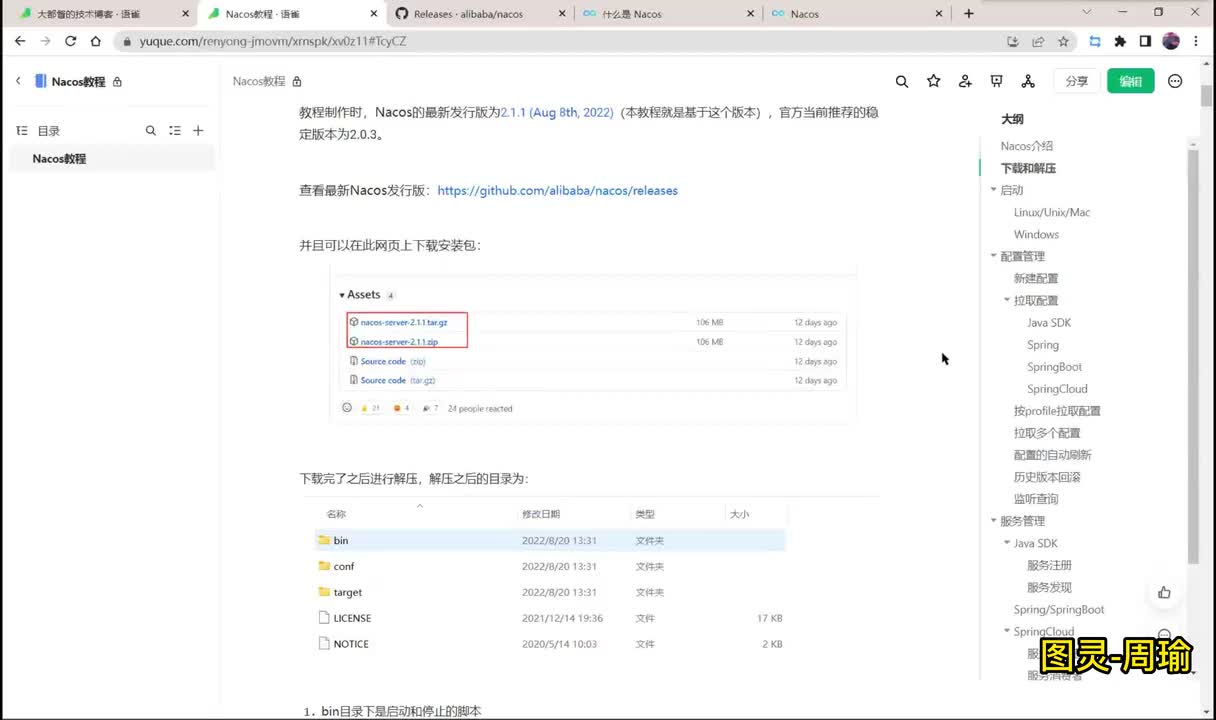The width and height of the screenshot is (1216, 720).
Task: Jump to 新建配置 outline entry
Action: [x=1036, y=278]
